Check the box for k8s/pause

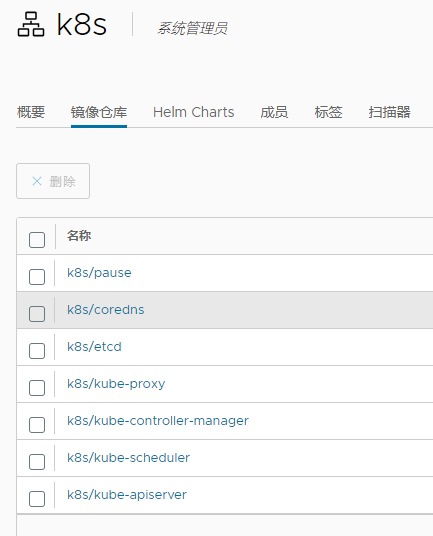pyautogui.click(x=37, y=277)
